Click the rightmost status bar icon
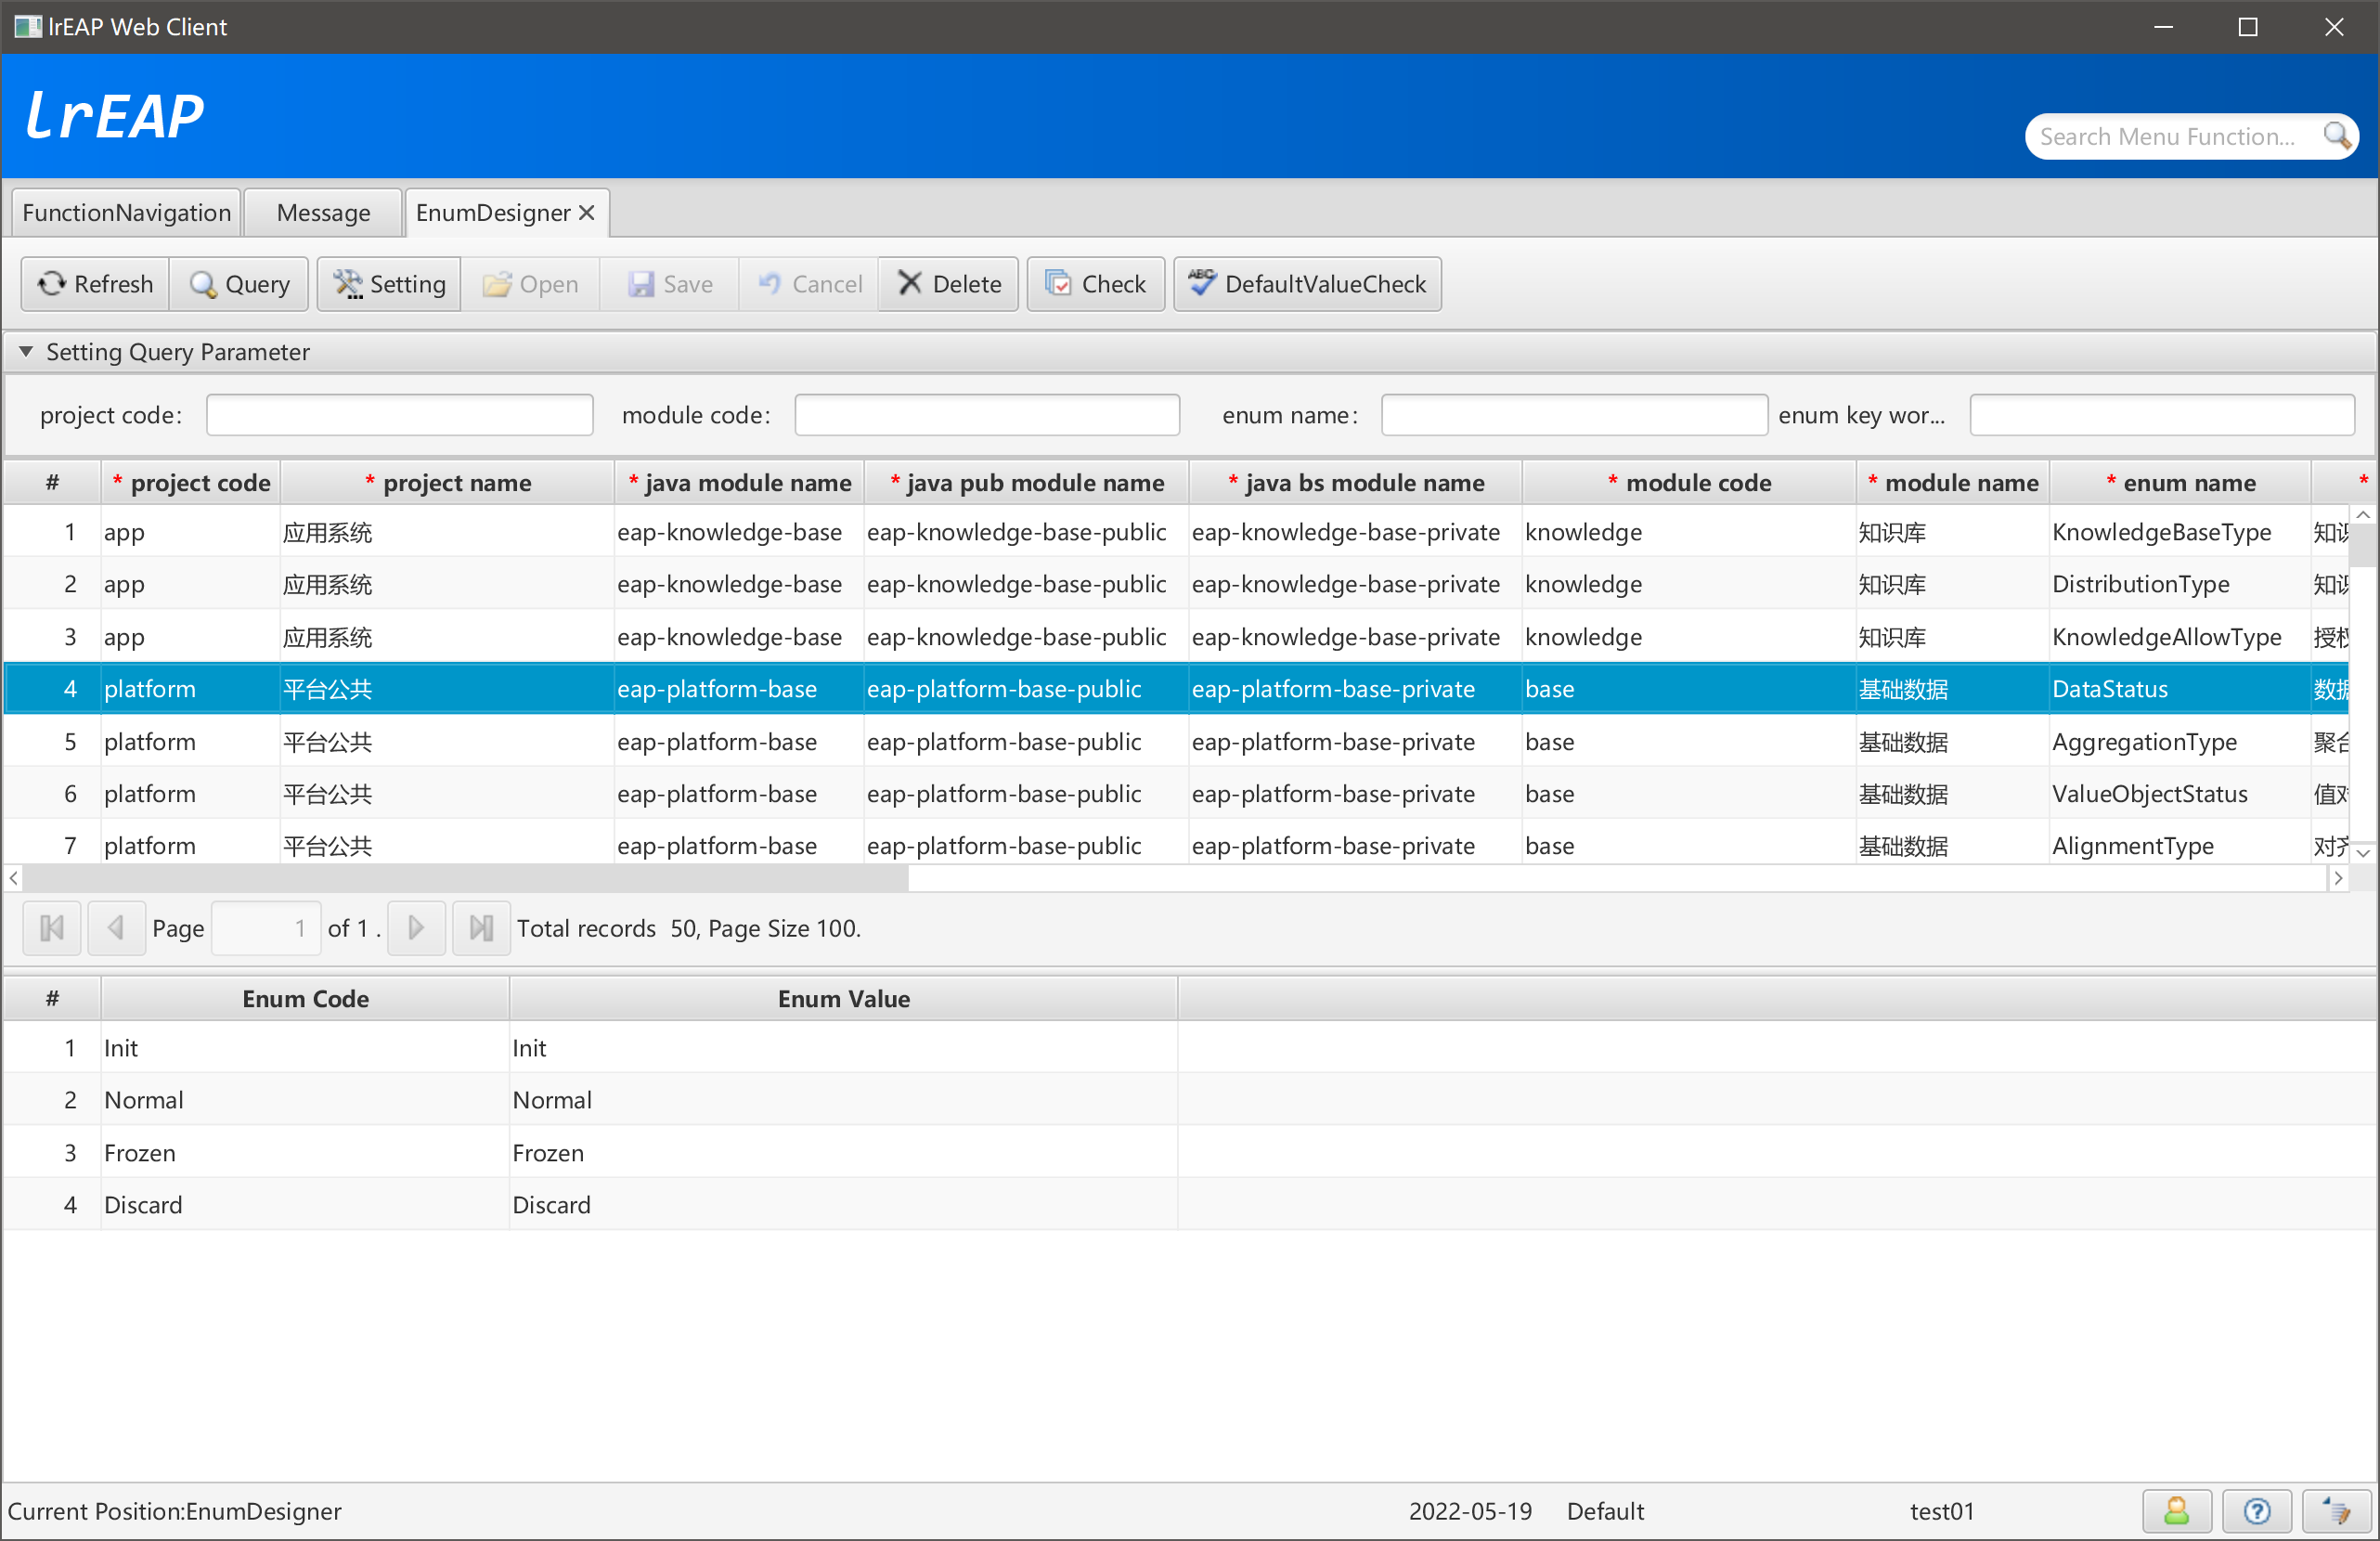2380x1541 pixels. [x=2336, y=1511]
